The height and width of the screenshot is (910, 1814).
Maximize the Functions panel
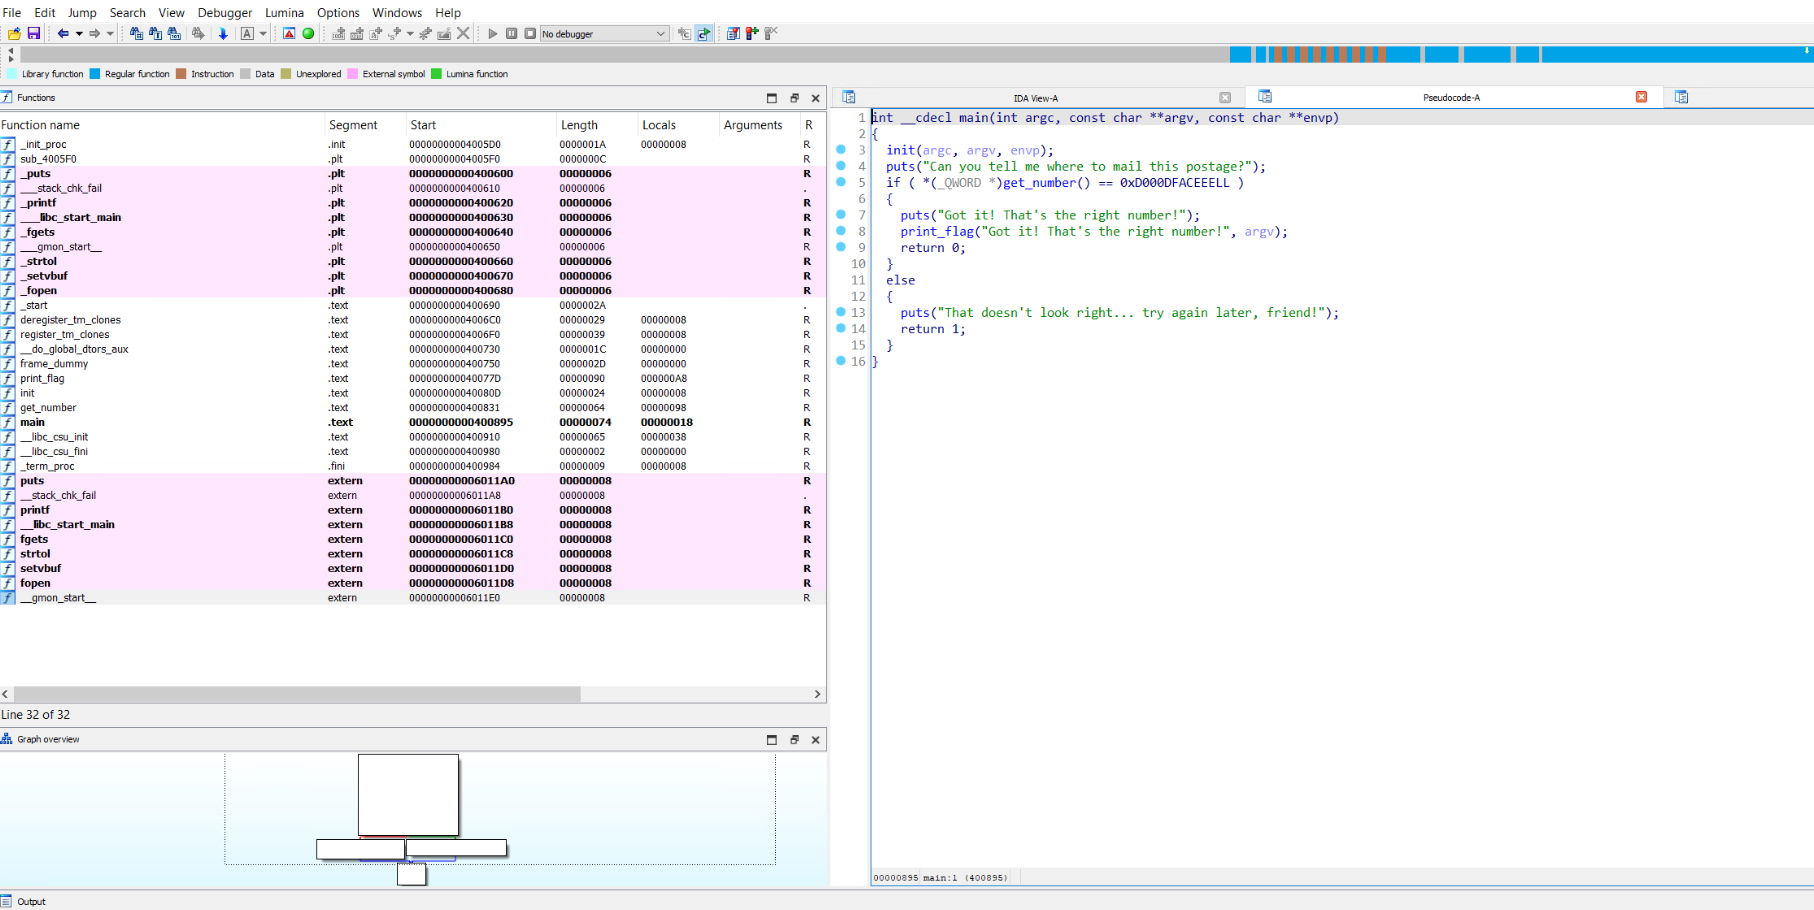tap(771, 98)
